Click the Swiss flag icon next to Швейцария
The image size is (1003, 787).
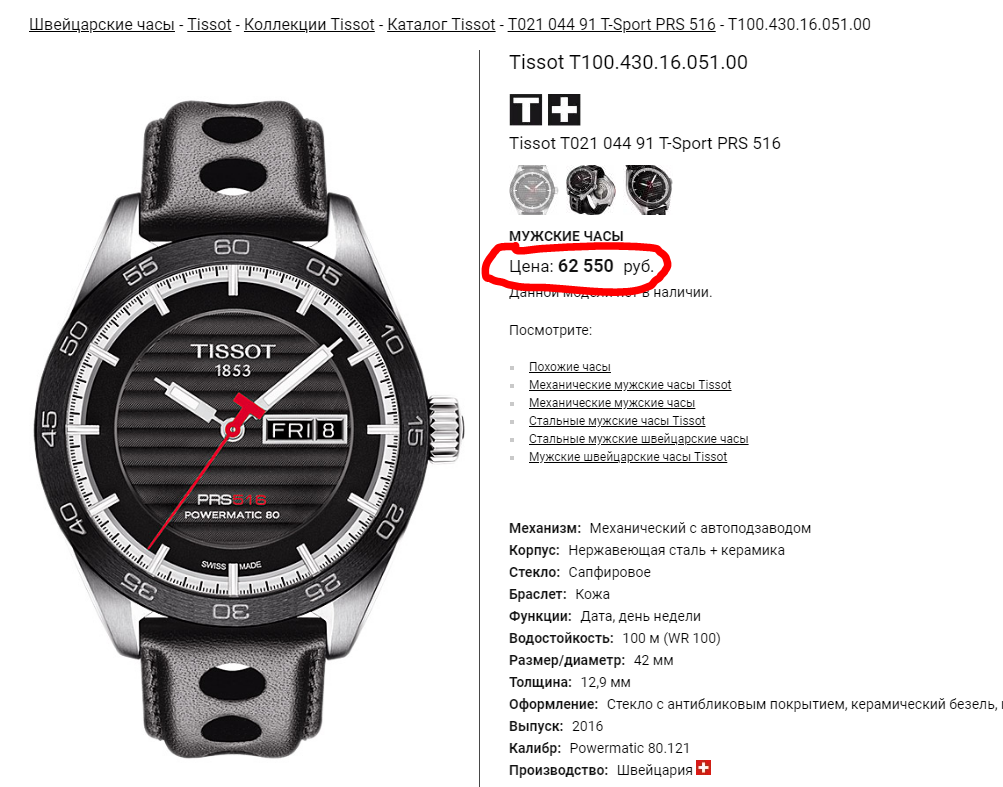[704, 767]
